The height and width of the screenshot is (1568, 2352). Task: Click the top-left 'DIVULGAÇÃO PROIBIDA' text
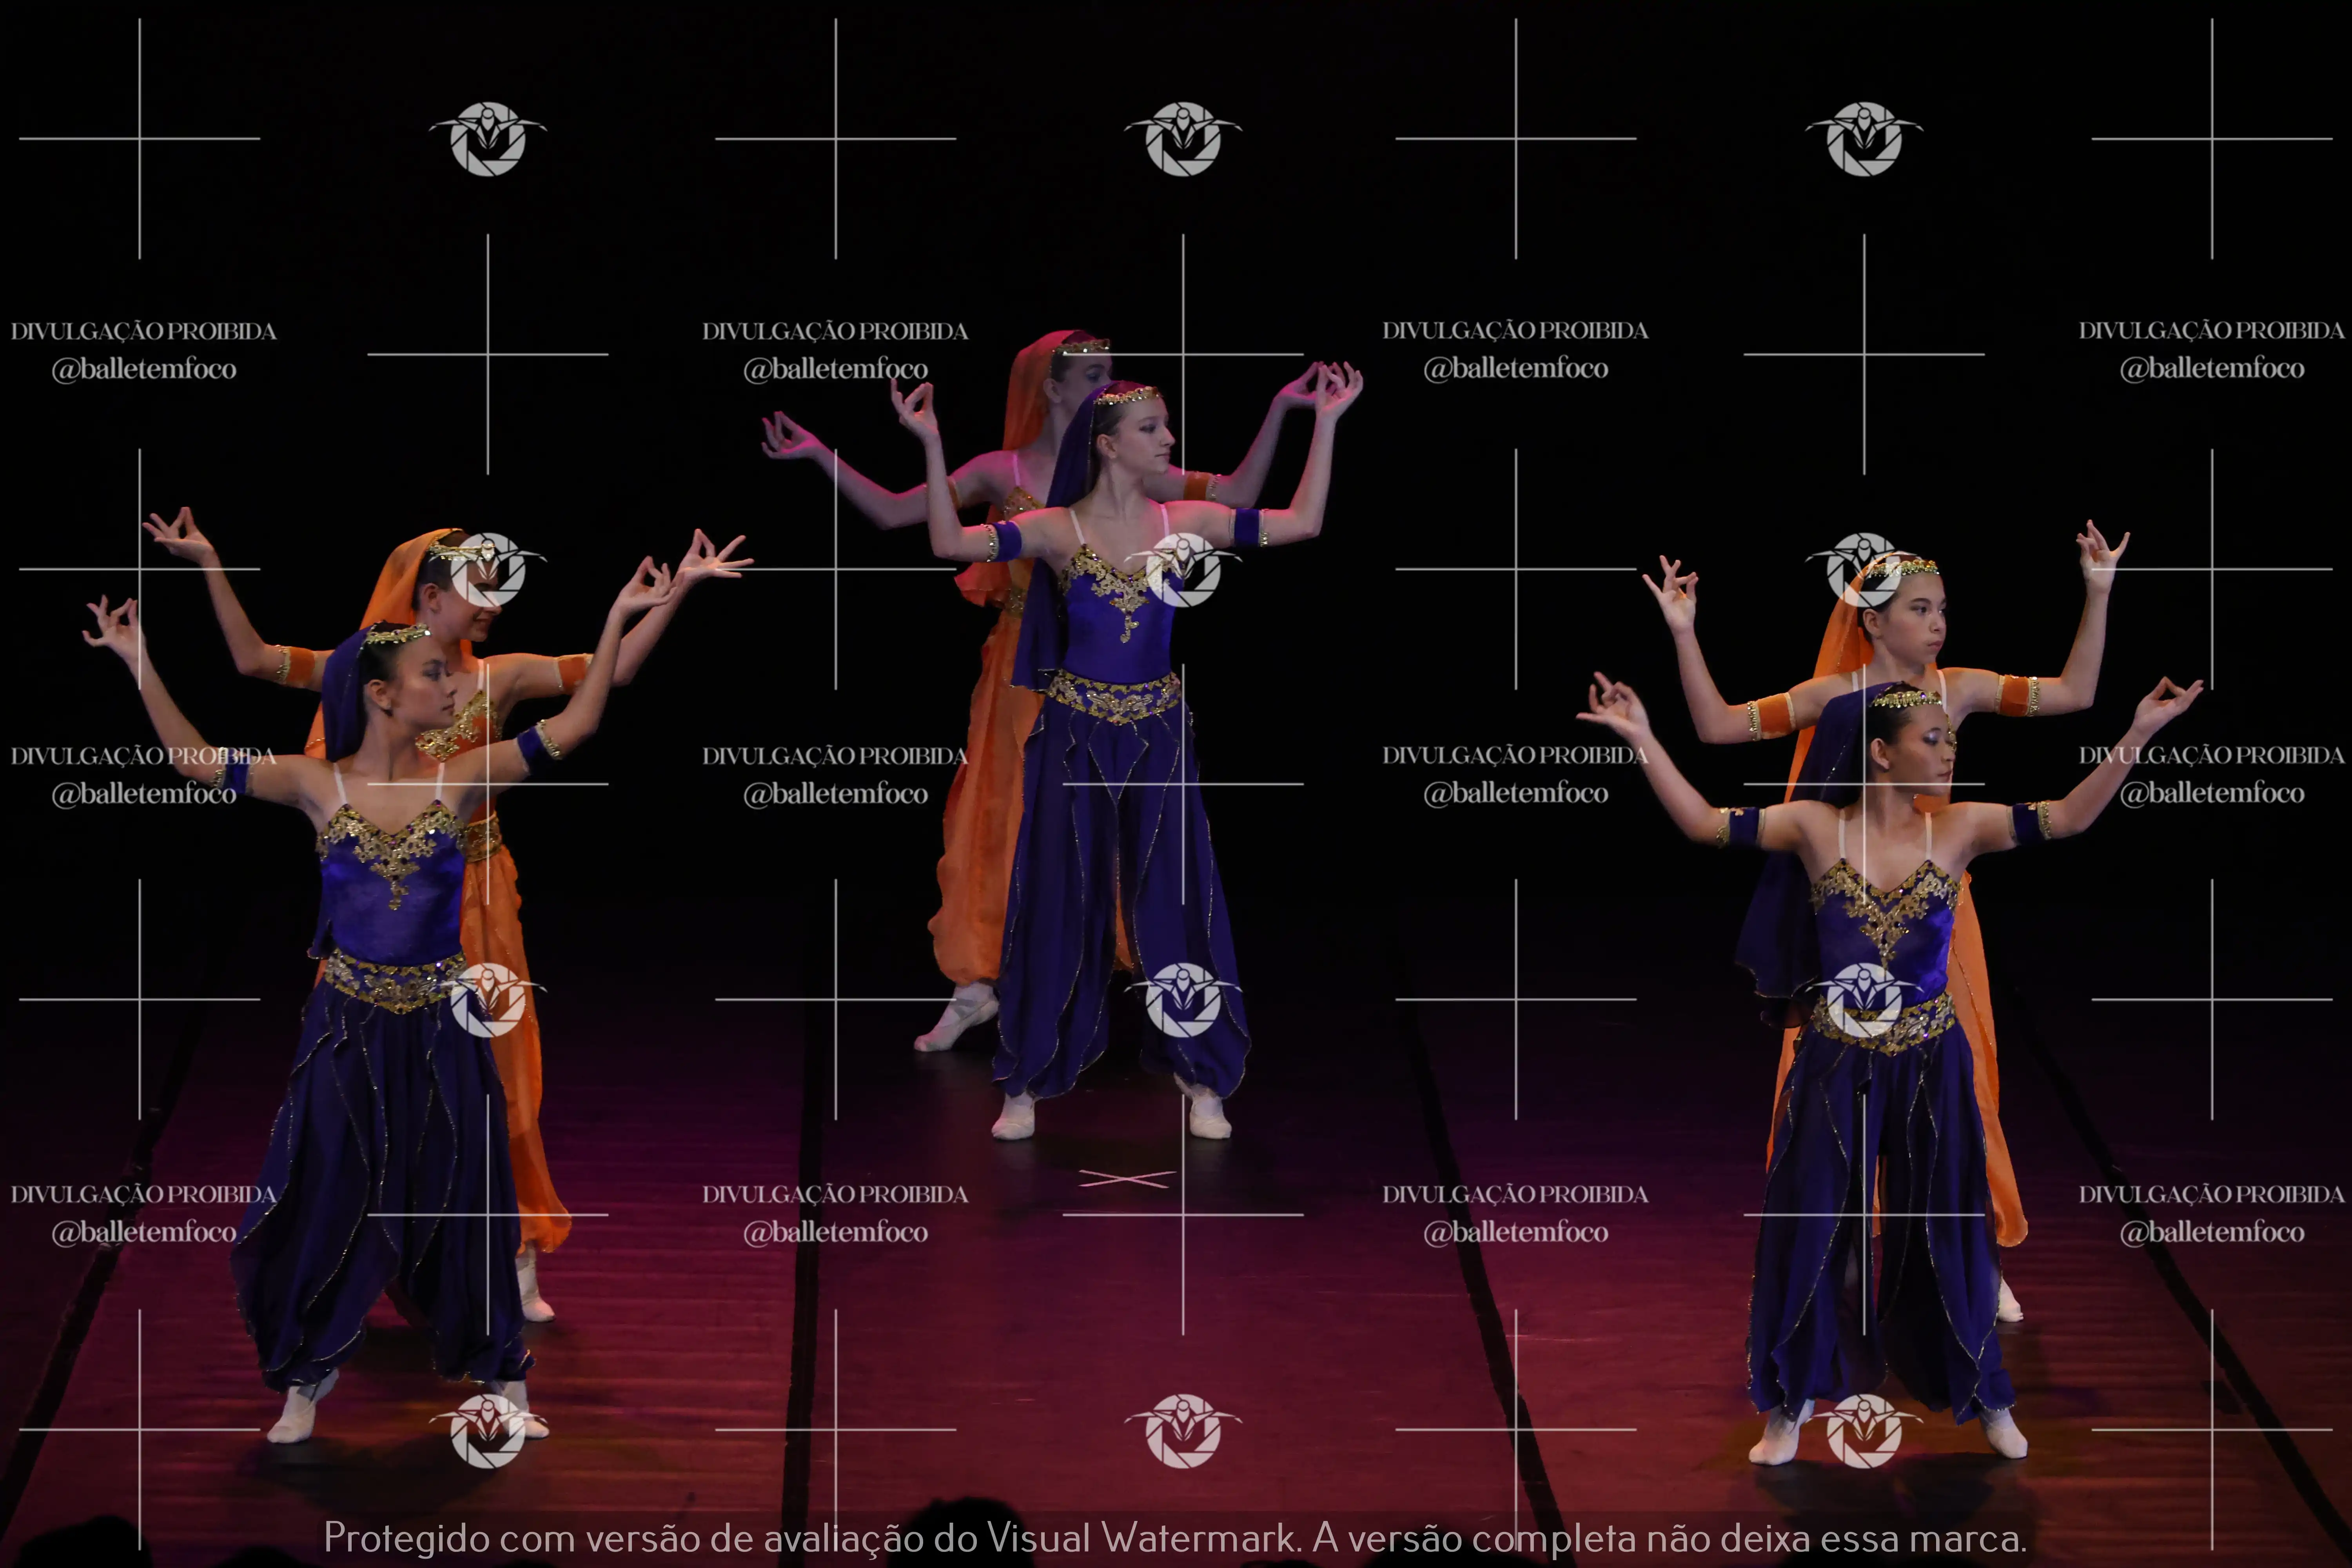click(144, 331)
